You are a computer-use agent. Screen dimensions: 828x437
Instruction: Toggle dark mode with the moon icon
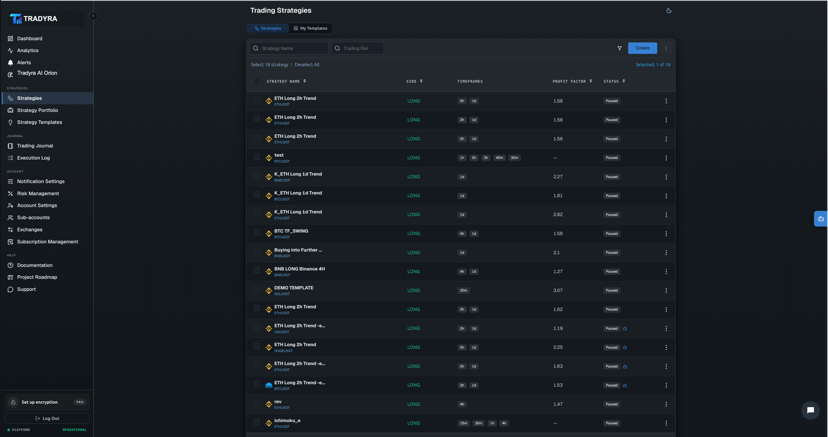[x=669, y=11]
